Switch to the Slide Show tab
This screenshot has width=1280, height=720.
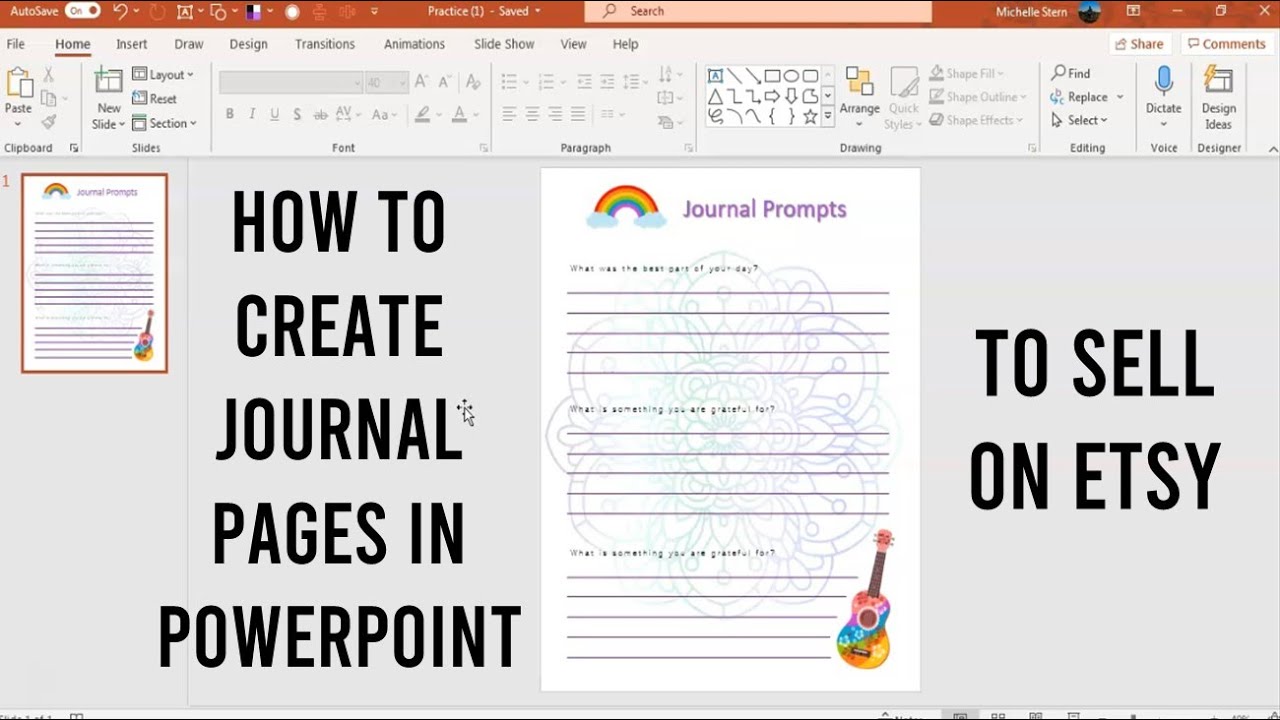coord(504,44)
